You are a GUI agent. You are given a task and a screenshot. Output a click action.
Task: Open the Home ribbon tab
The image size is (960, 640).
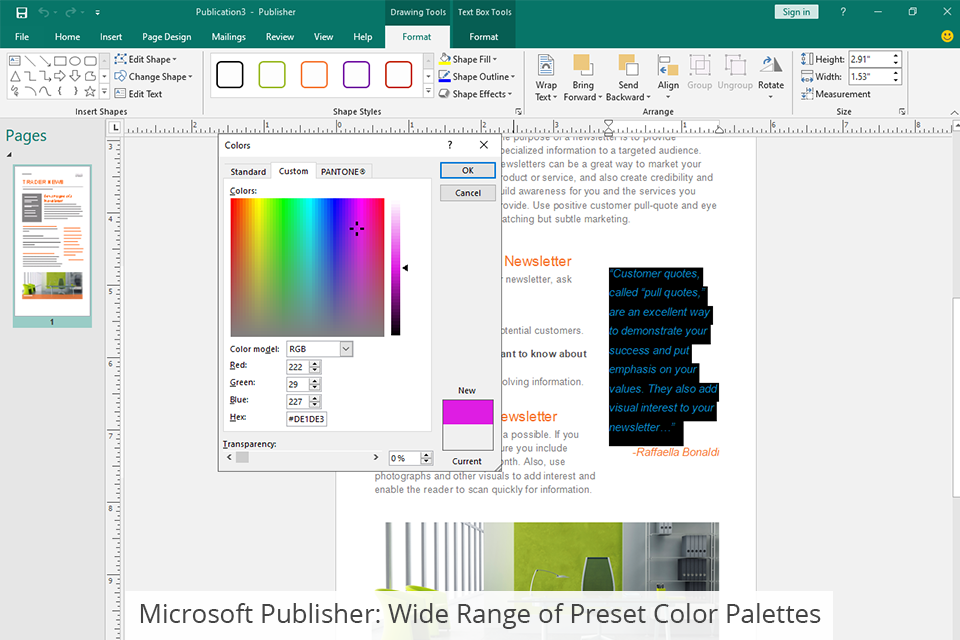coord(67,37)
